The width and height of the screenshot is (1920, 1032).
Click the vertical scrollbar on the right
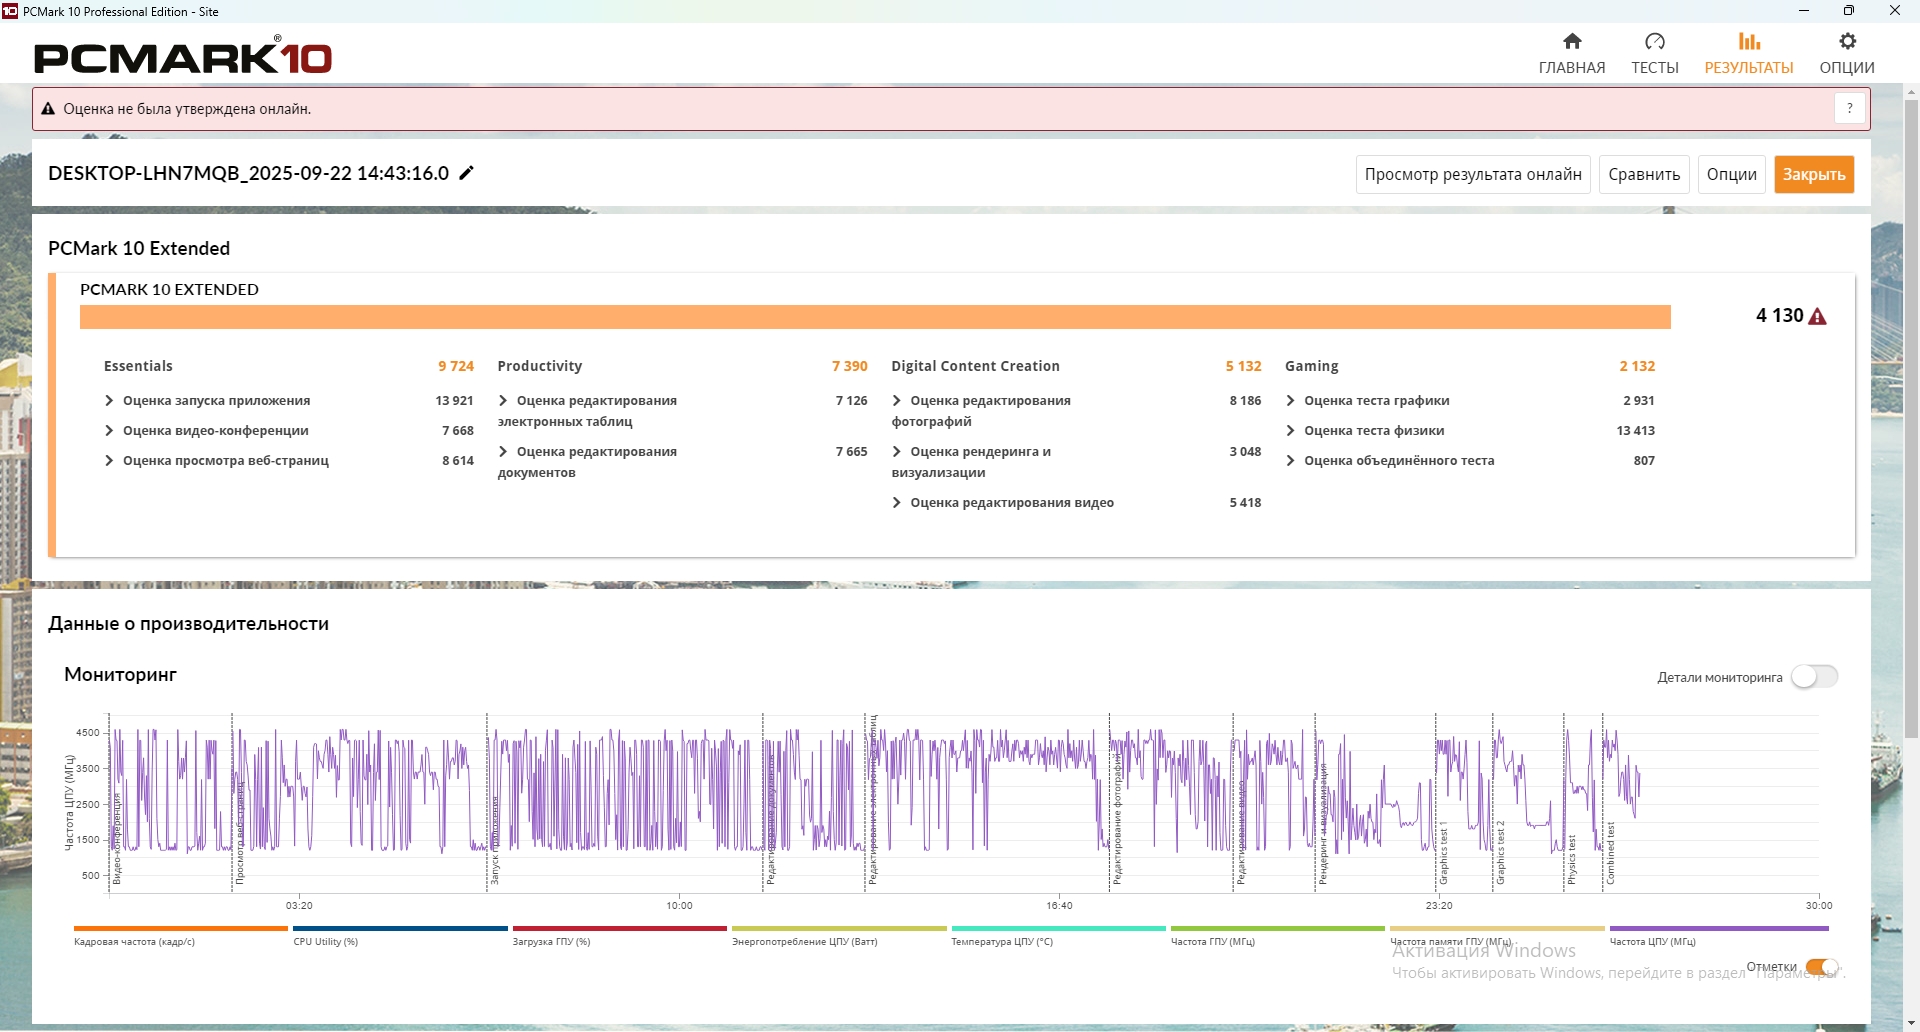tap(1911, 420)
